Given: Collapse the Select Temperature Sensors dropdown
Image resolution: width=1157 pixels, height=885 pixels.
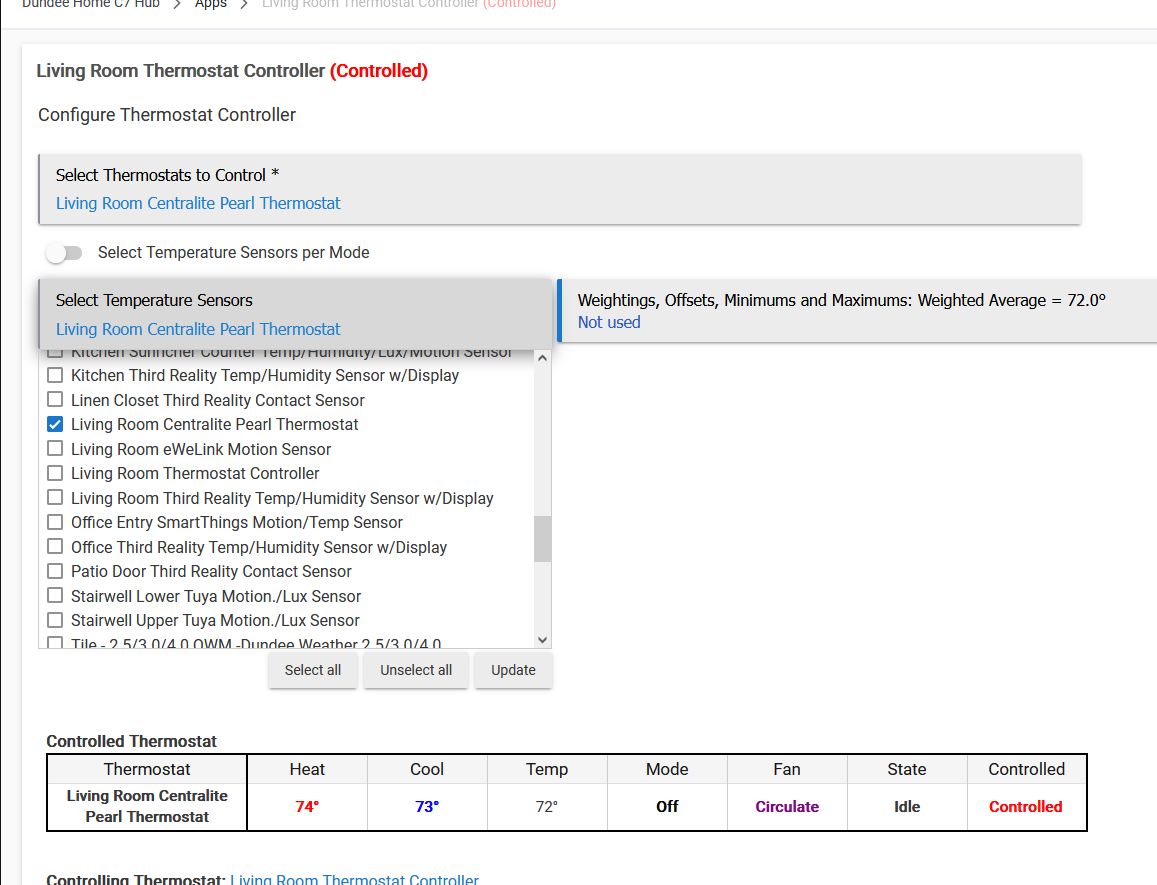Looking at the screenshot, I should coord(295,314).
